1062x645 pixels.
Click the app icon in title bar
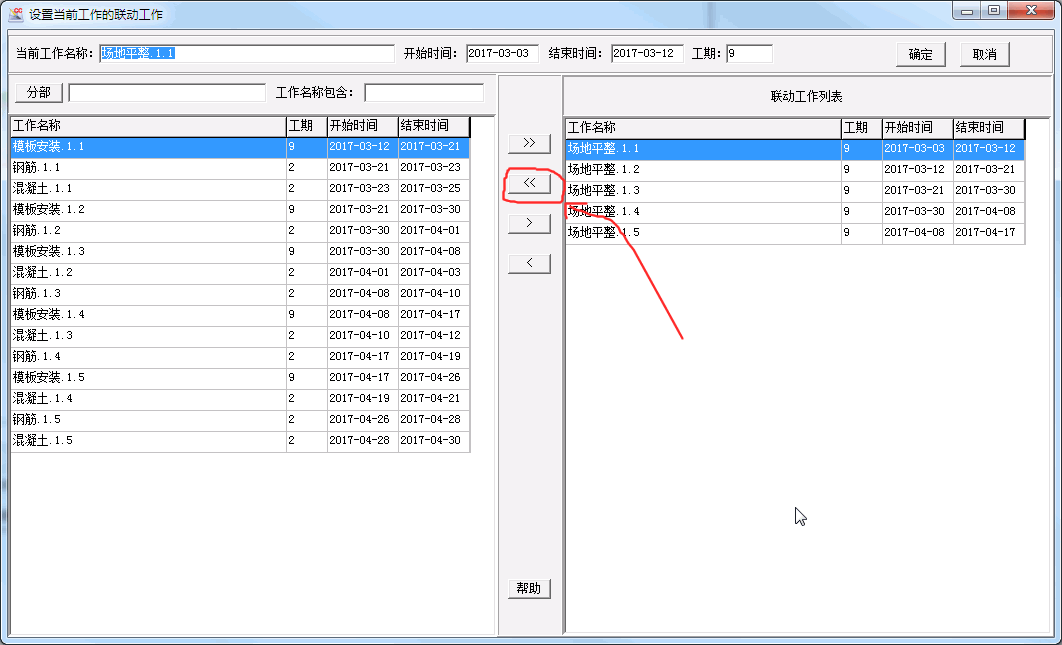click(x=16, y=14)
